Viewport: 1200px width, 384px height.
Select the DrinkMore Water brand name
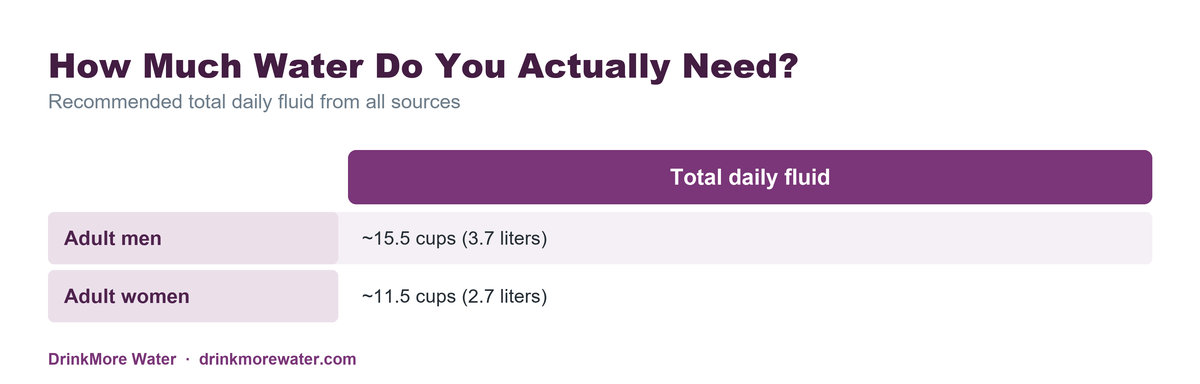112,359
